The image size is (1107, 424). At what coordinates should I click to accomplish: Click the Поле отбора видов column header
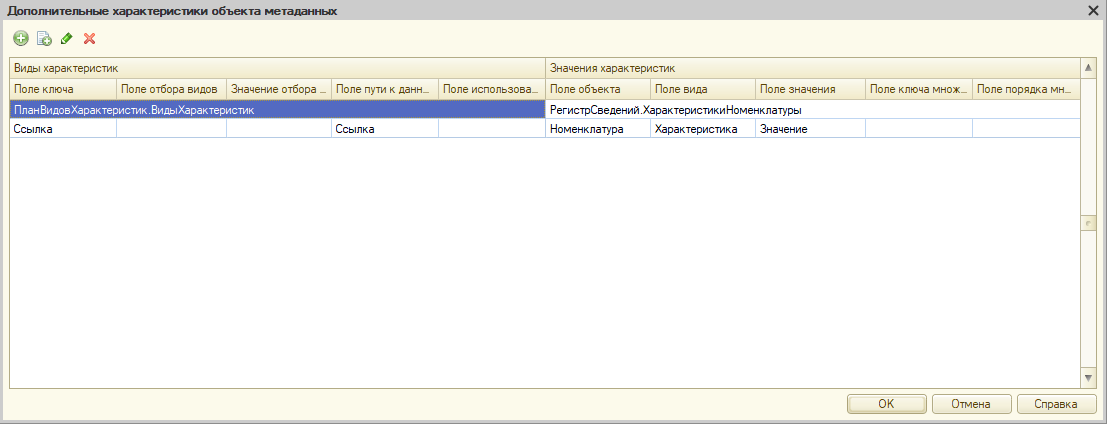pos(172,89)
